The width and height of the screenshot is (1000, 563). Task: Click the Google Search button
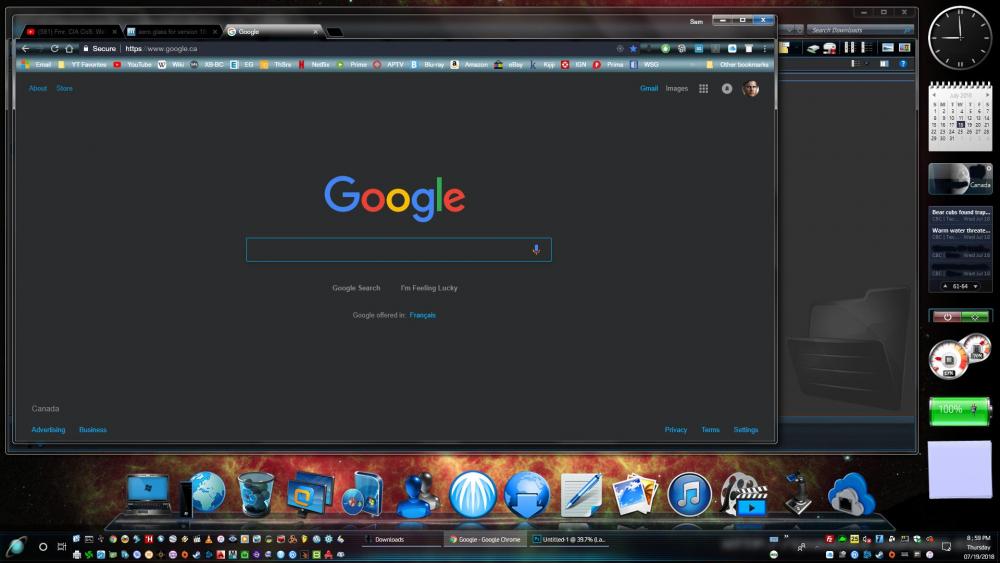pos(356,288)
